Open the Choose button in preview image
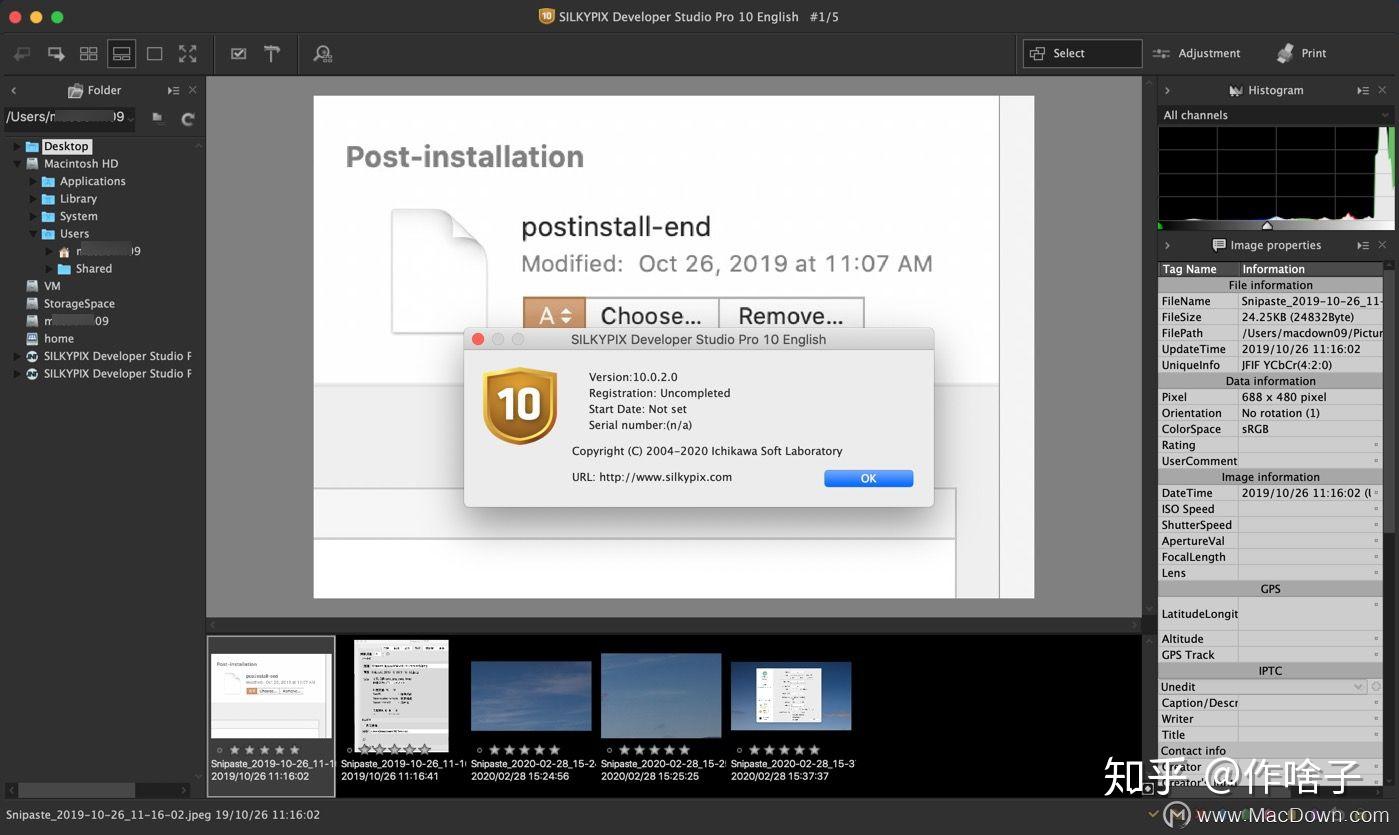Screen dimensions: 1399x835 pyautogui.click(x=650, y=316)
